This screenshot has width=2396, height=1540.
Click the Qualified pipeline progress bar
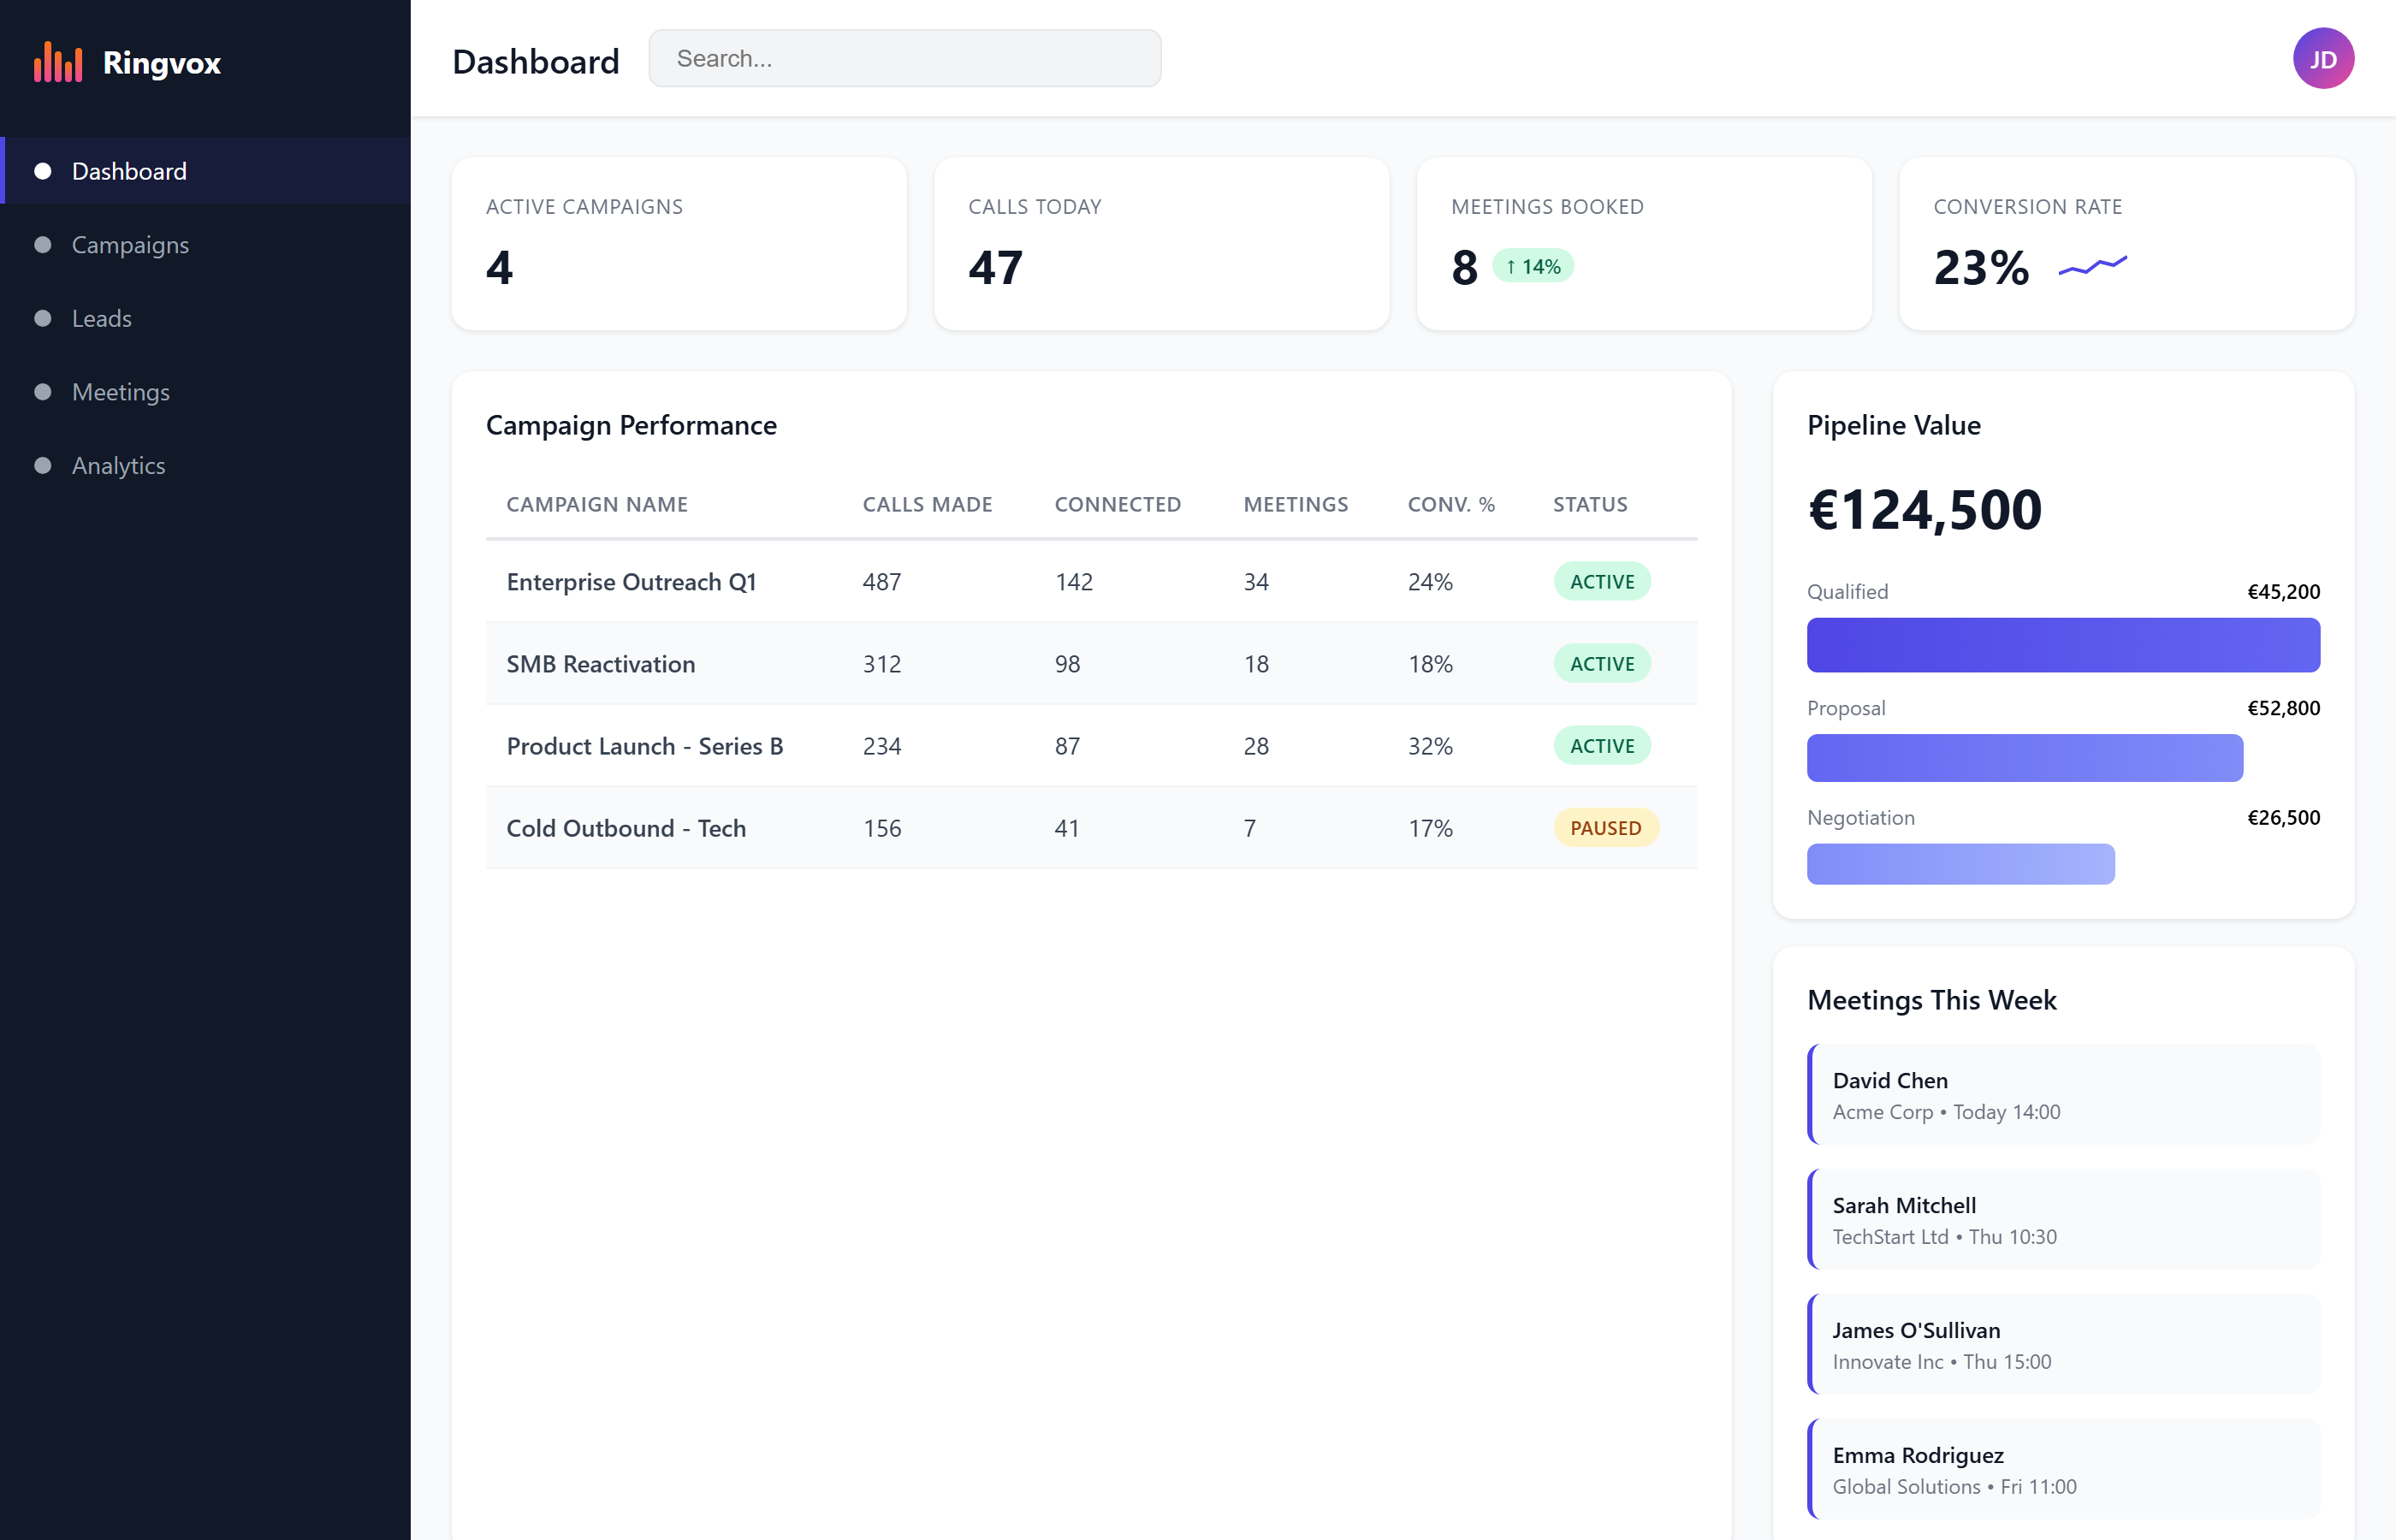coord(2062,645)
